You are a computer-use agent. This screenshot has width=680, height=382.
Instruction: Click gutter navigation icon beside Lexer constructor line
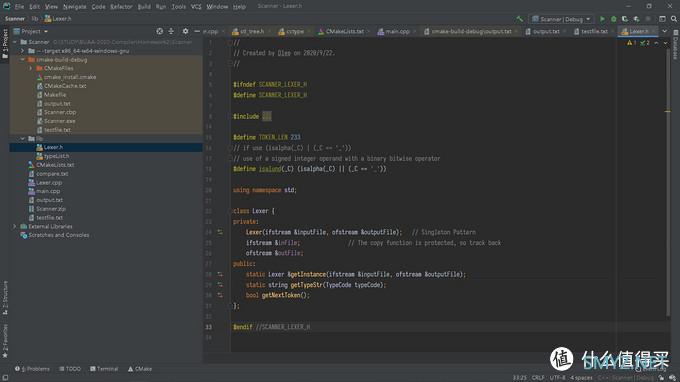point(220,232)
